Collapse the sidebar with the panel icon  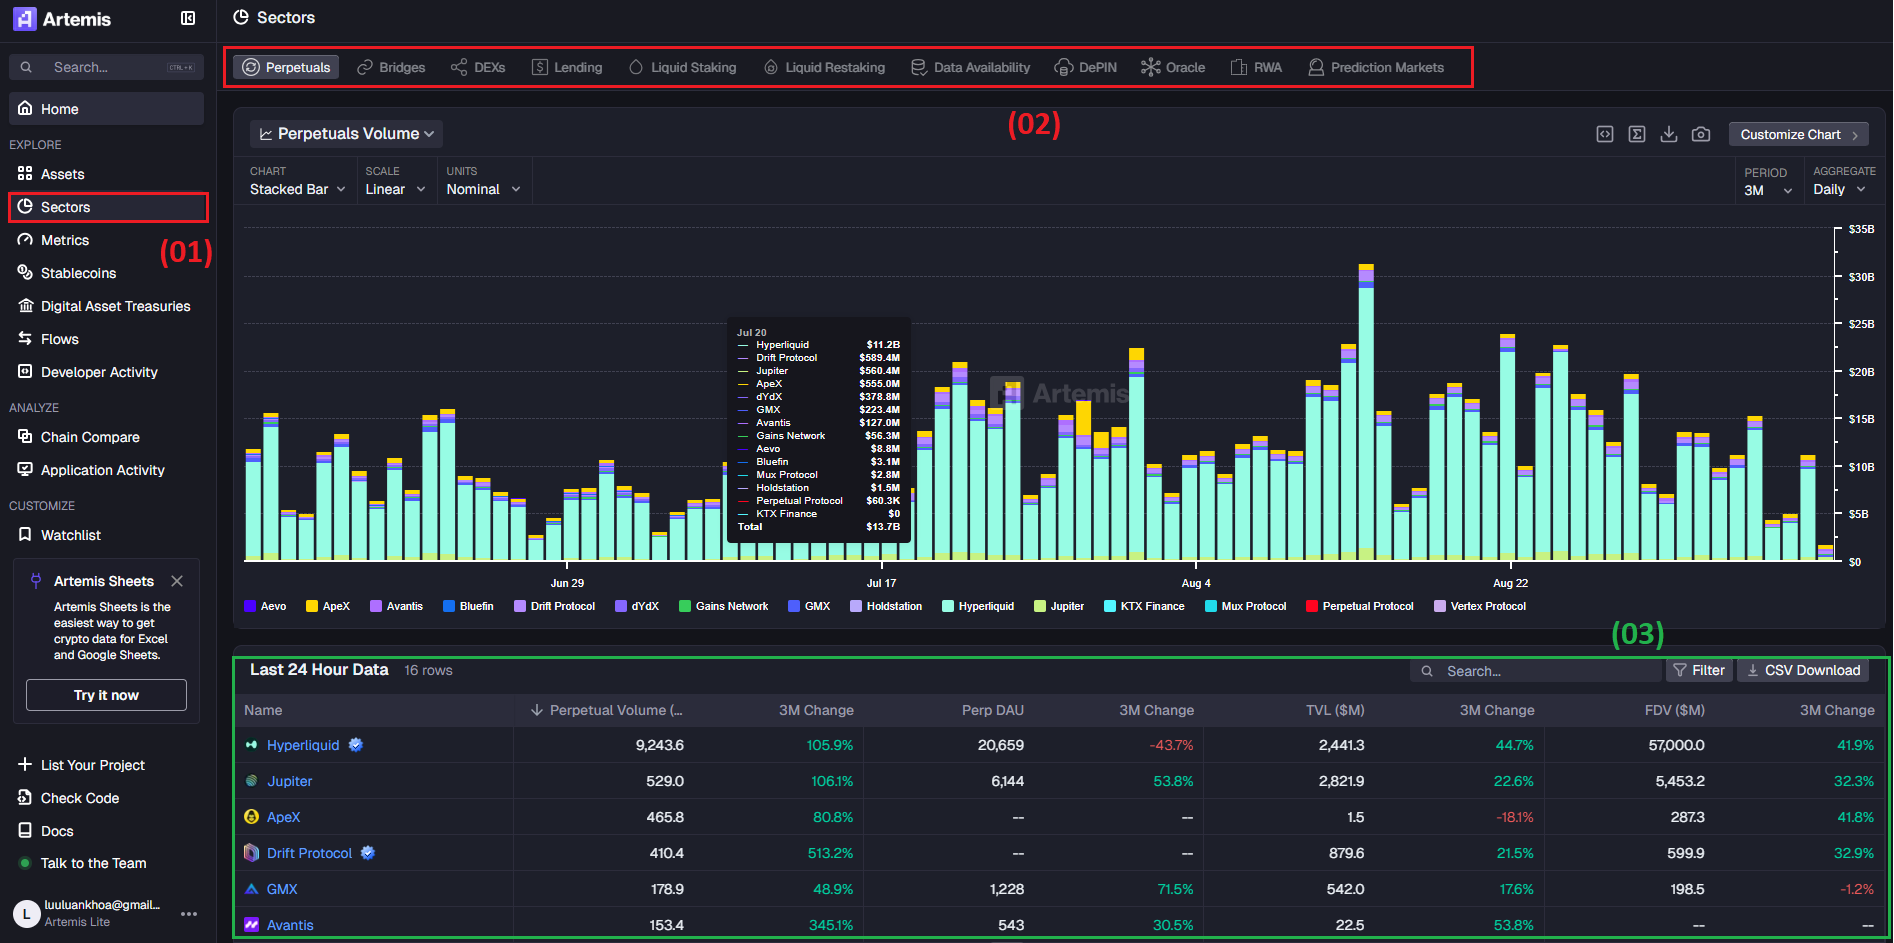188,18
